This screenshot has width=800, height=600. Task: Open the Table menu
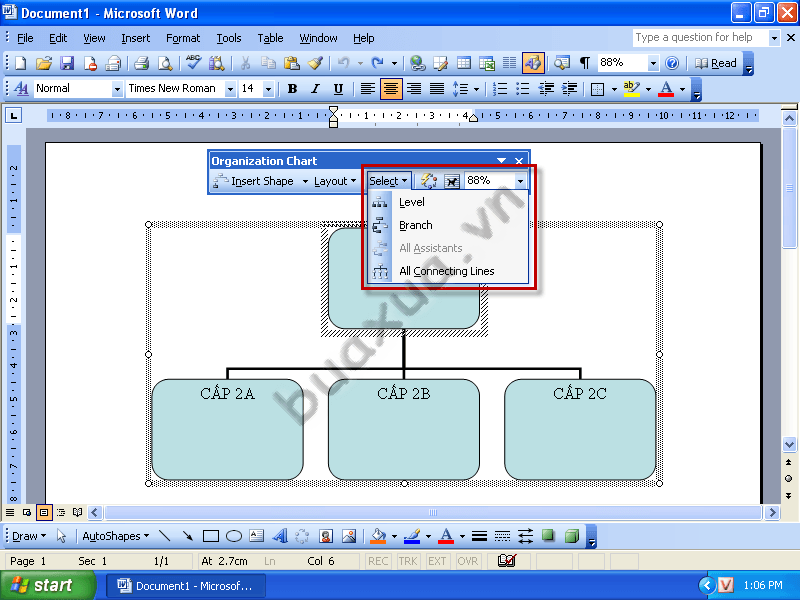pyautogui.click(x=270, y=38)
